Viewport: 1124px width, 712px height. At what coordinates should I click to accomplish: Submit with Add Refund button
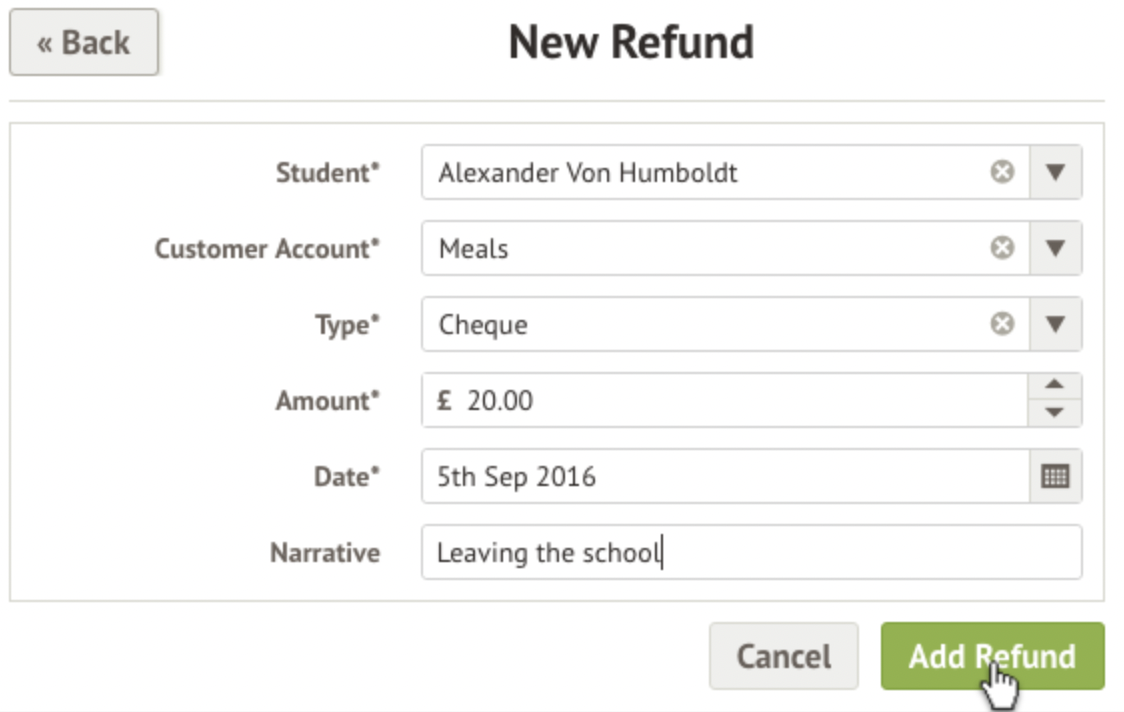point(991,656)
